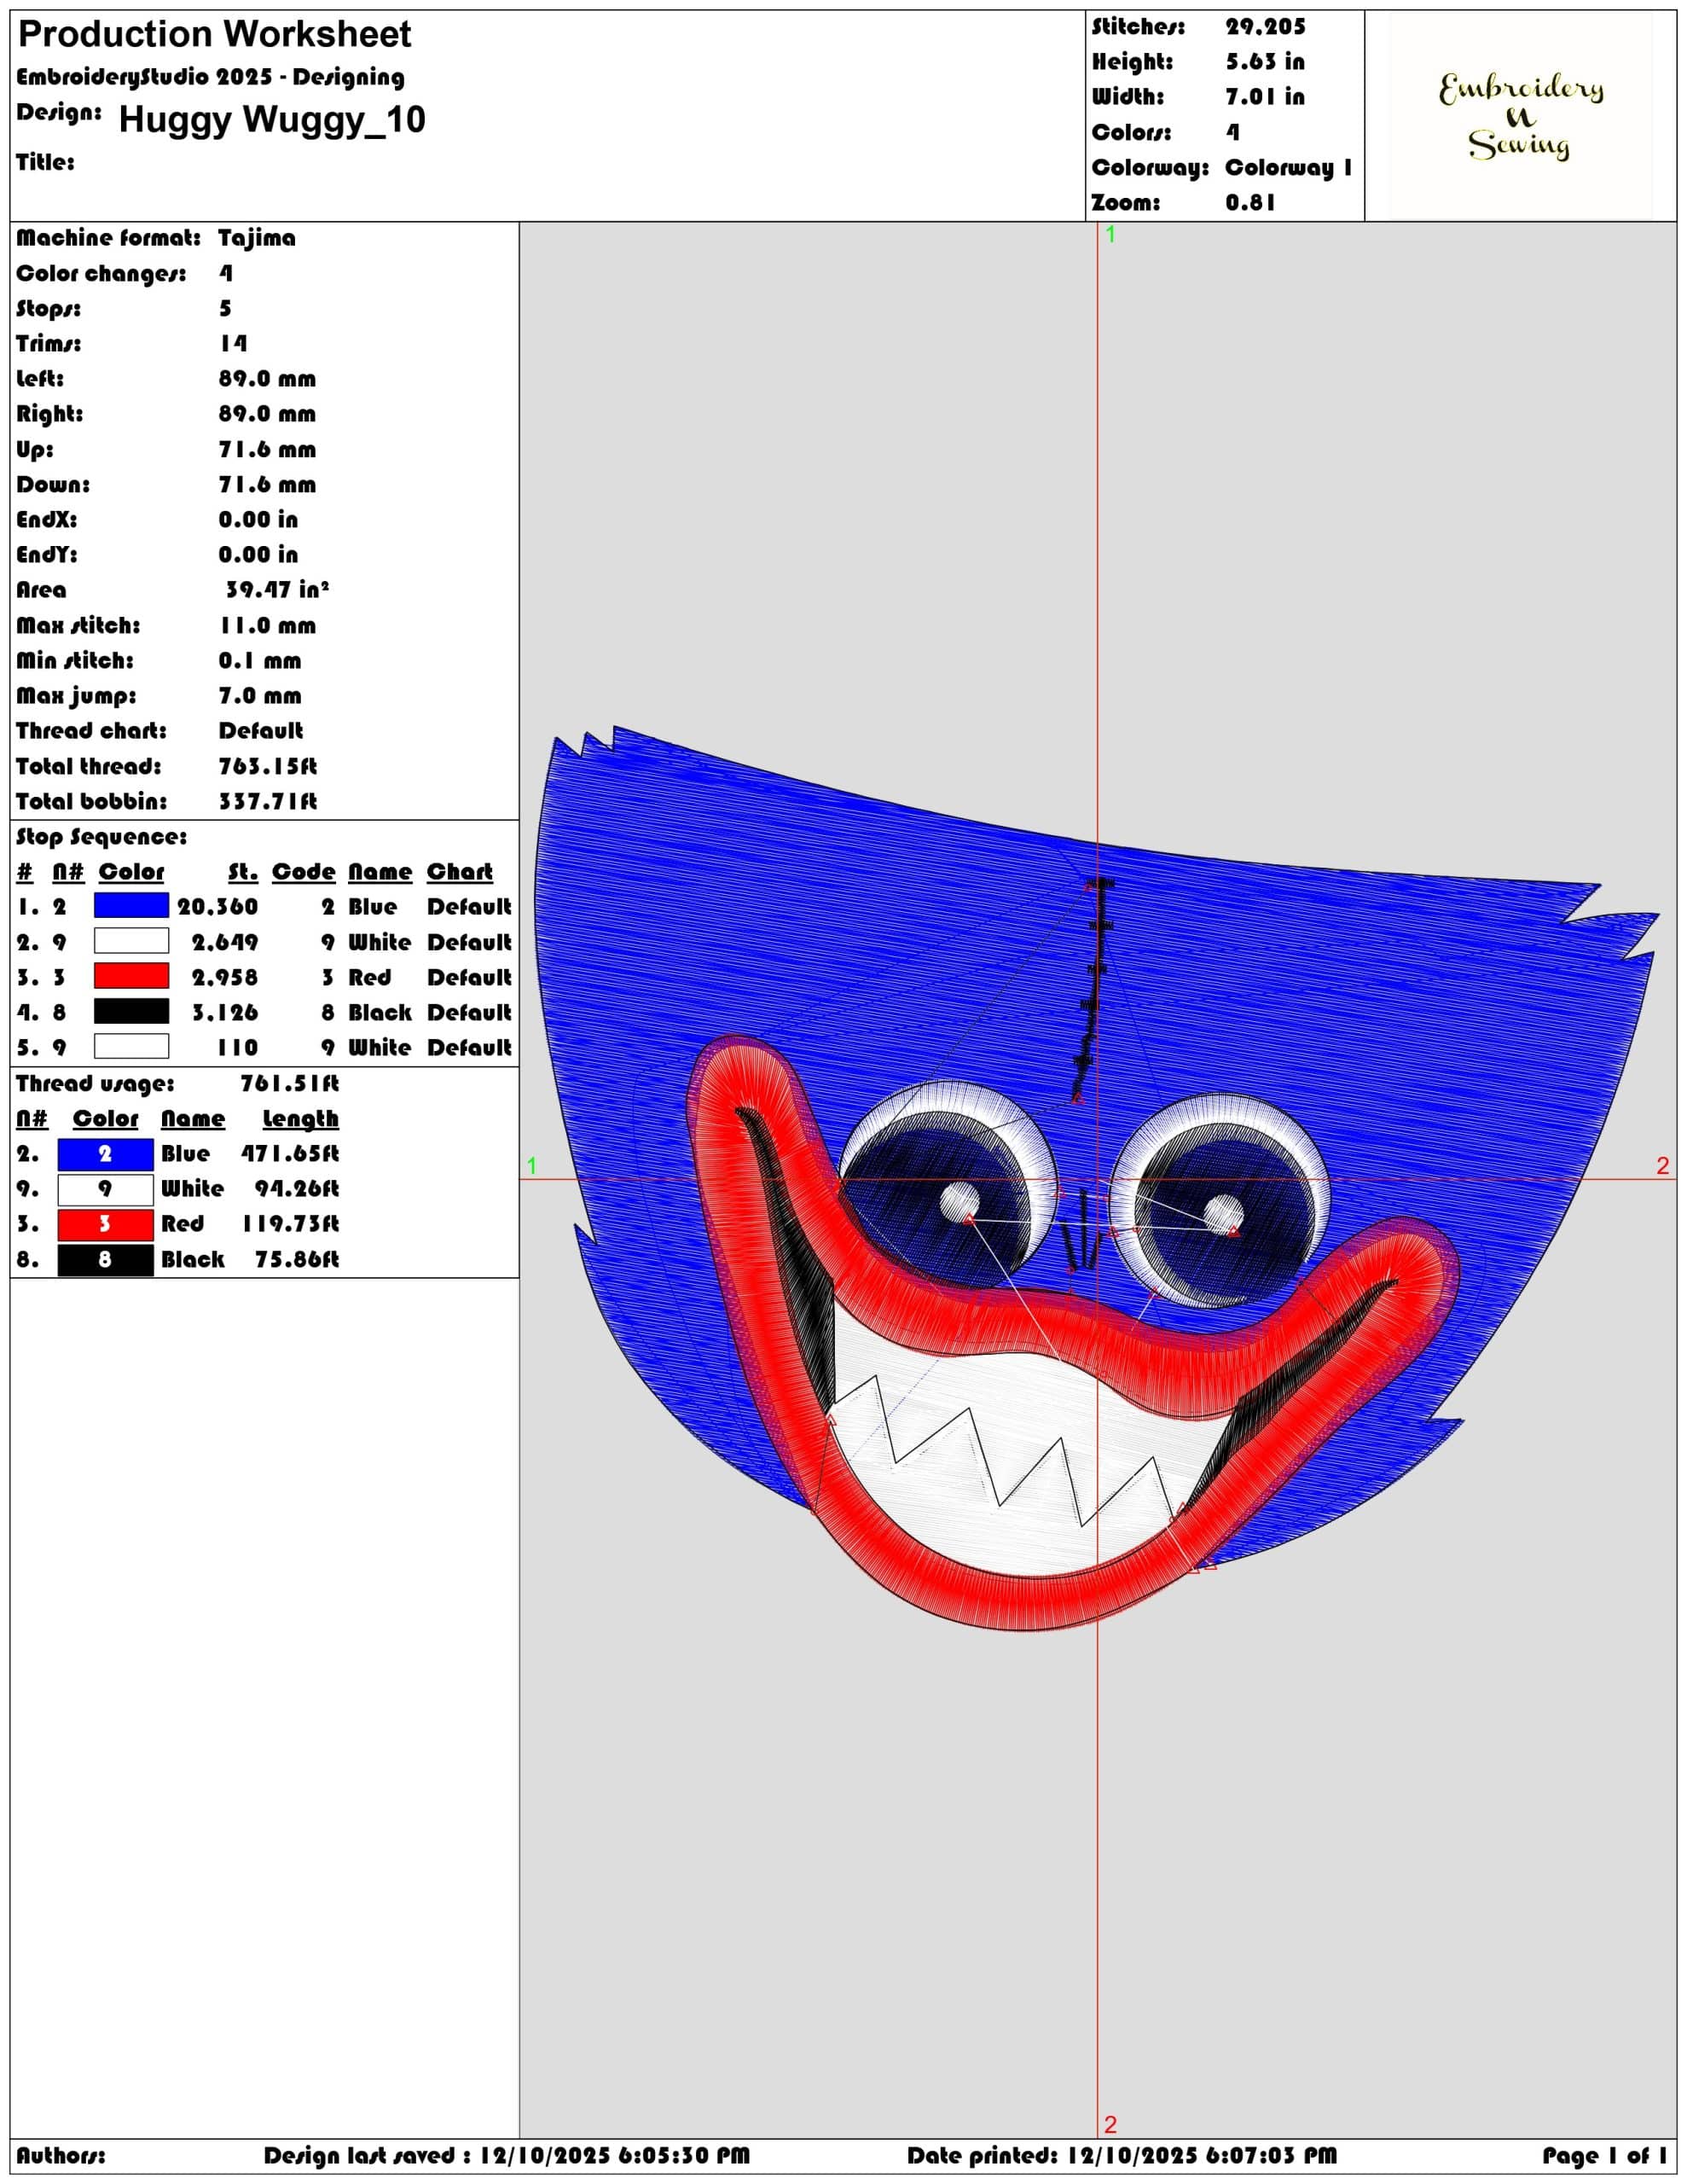This screenshot has height=2184, width=1687.
Task: Click Red thread length 119.73ft
Action: click(289, 1223)
